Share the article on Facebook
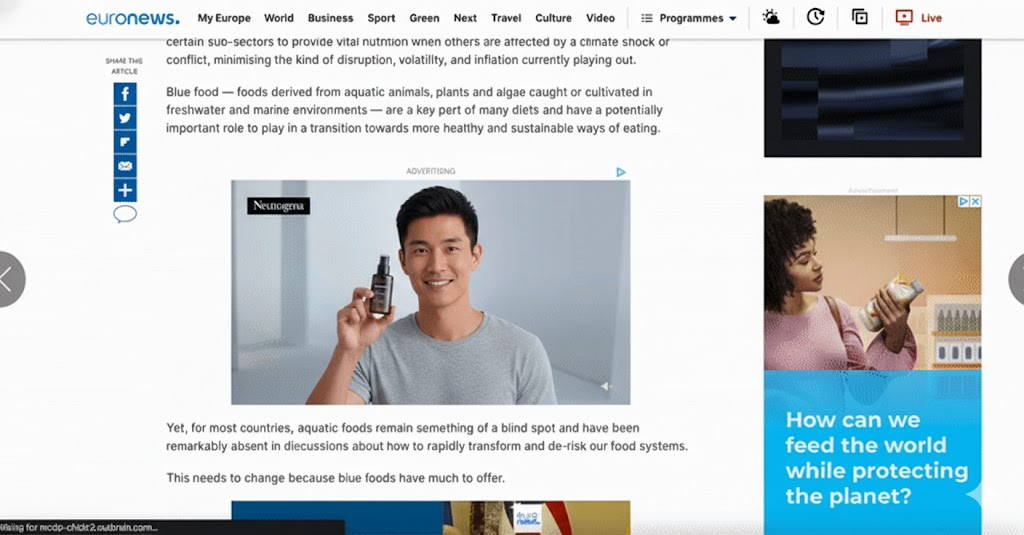Image resolution: width=1024 pixels, height=535 pixels. [x=125, y=94]
